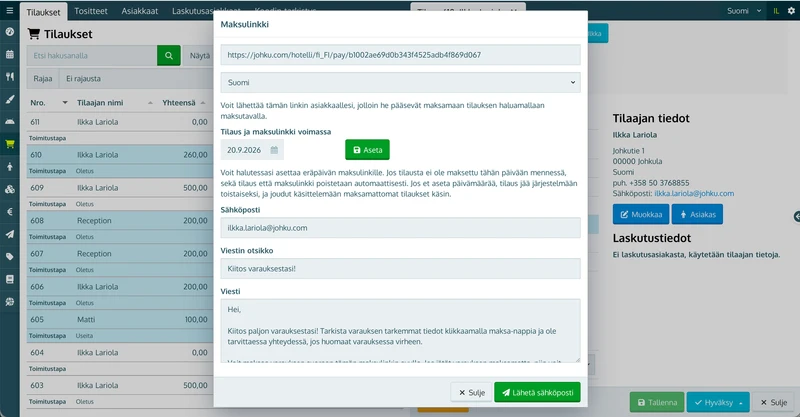
Task: Select order 610 row
Action: point(120,155)
